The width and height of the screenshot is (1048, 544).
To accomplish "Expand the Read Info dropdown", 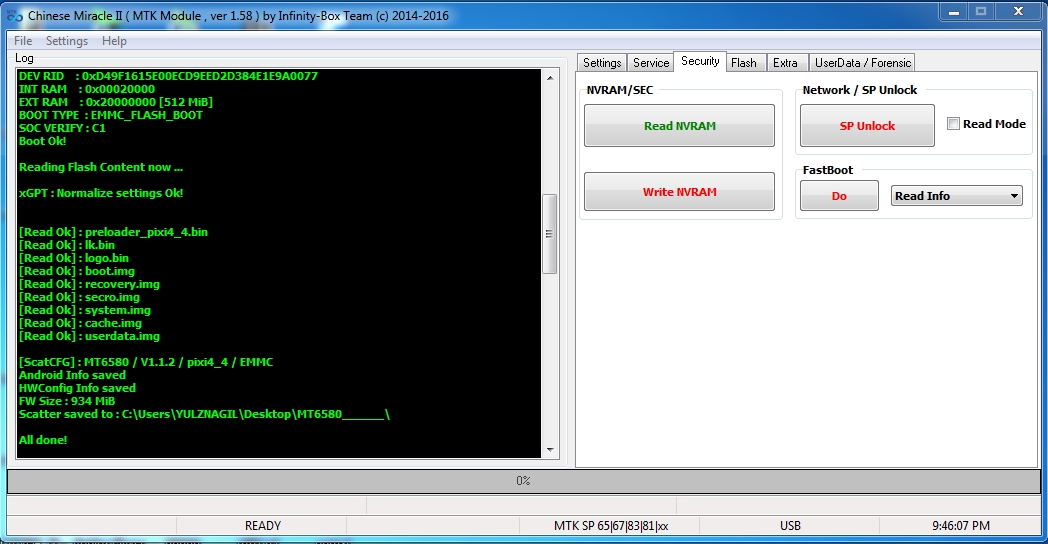I will (956, 196).
